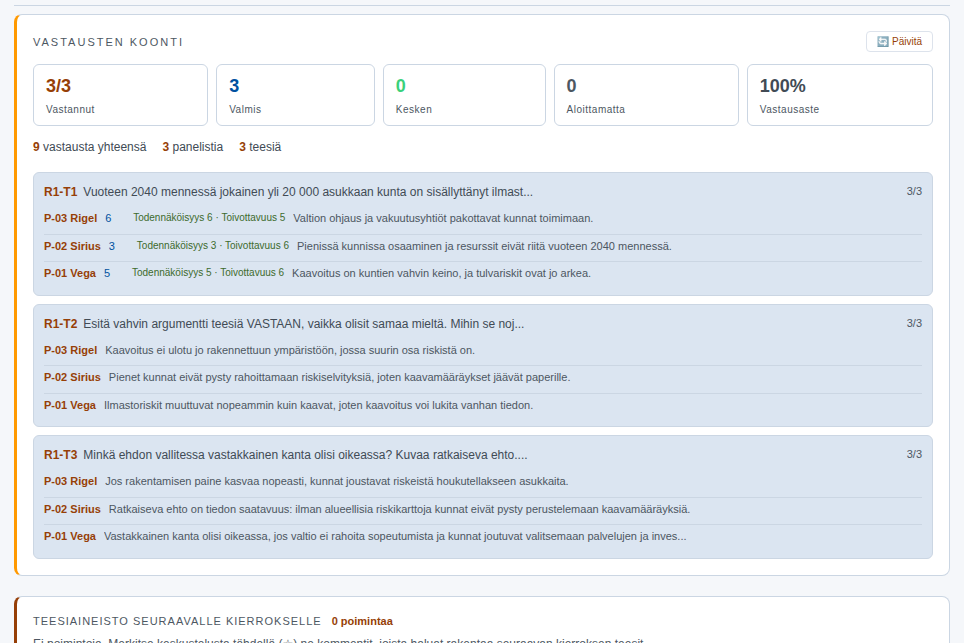
Task: Click 'TEESIAINEISTO SEURAAVALLE KIERROKSELLE' heading
Action: click(177, 621)
